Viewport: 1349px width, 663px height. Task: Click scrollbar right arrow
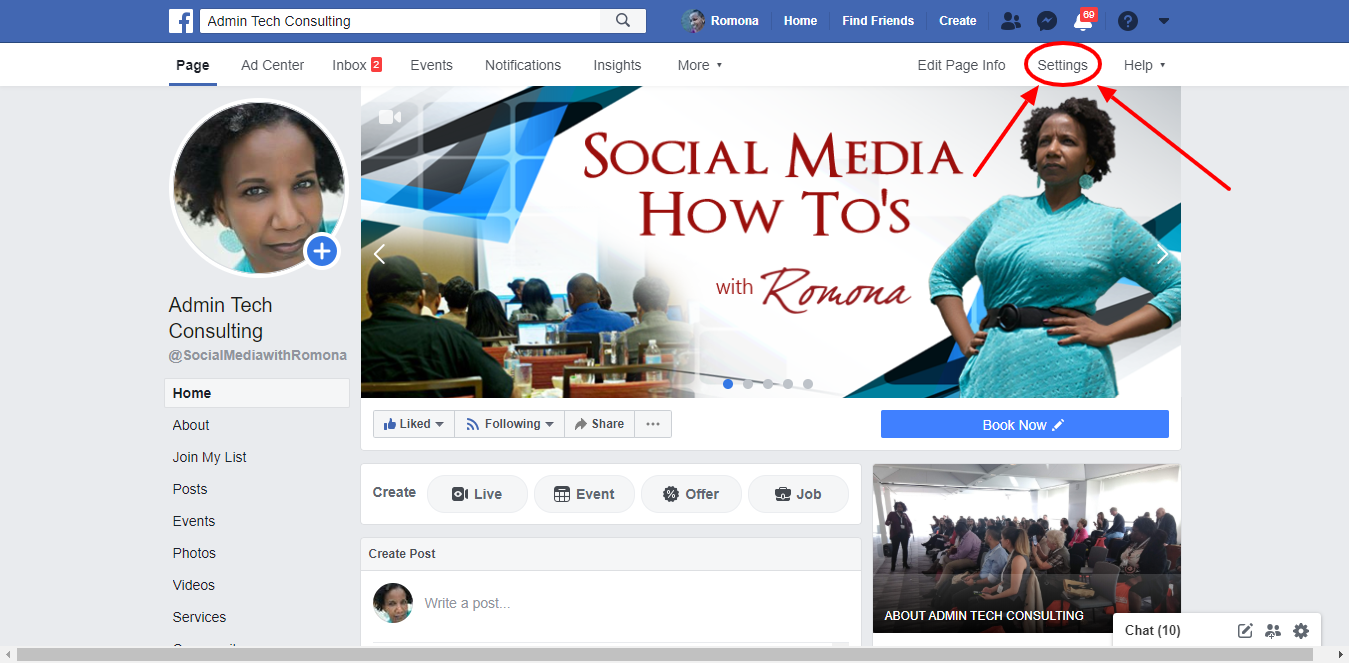pyautogui.click(x=1340, y=655)
